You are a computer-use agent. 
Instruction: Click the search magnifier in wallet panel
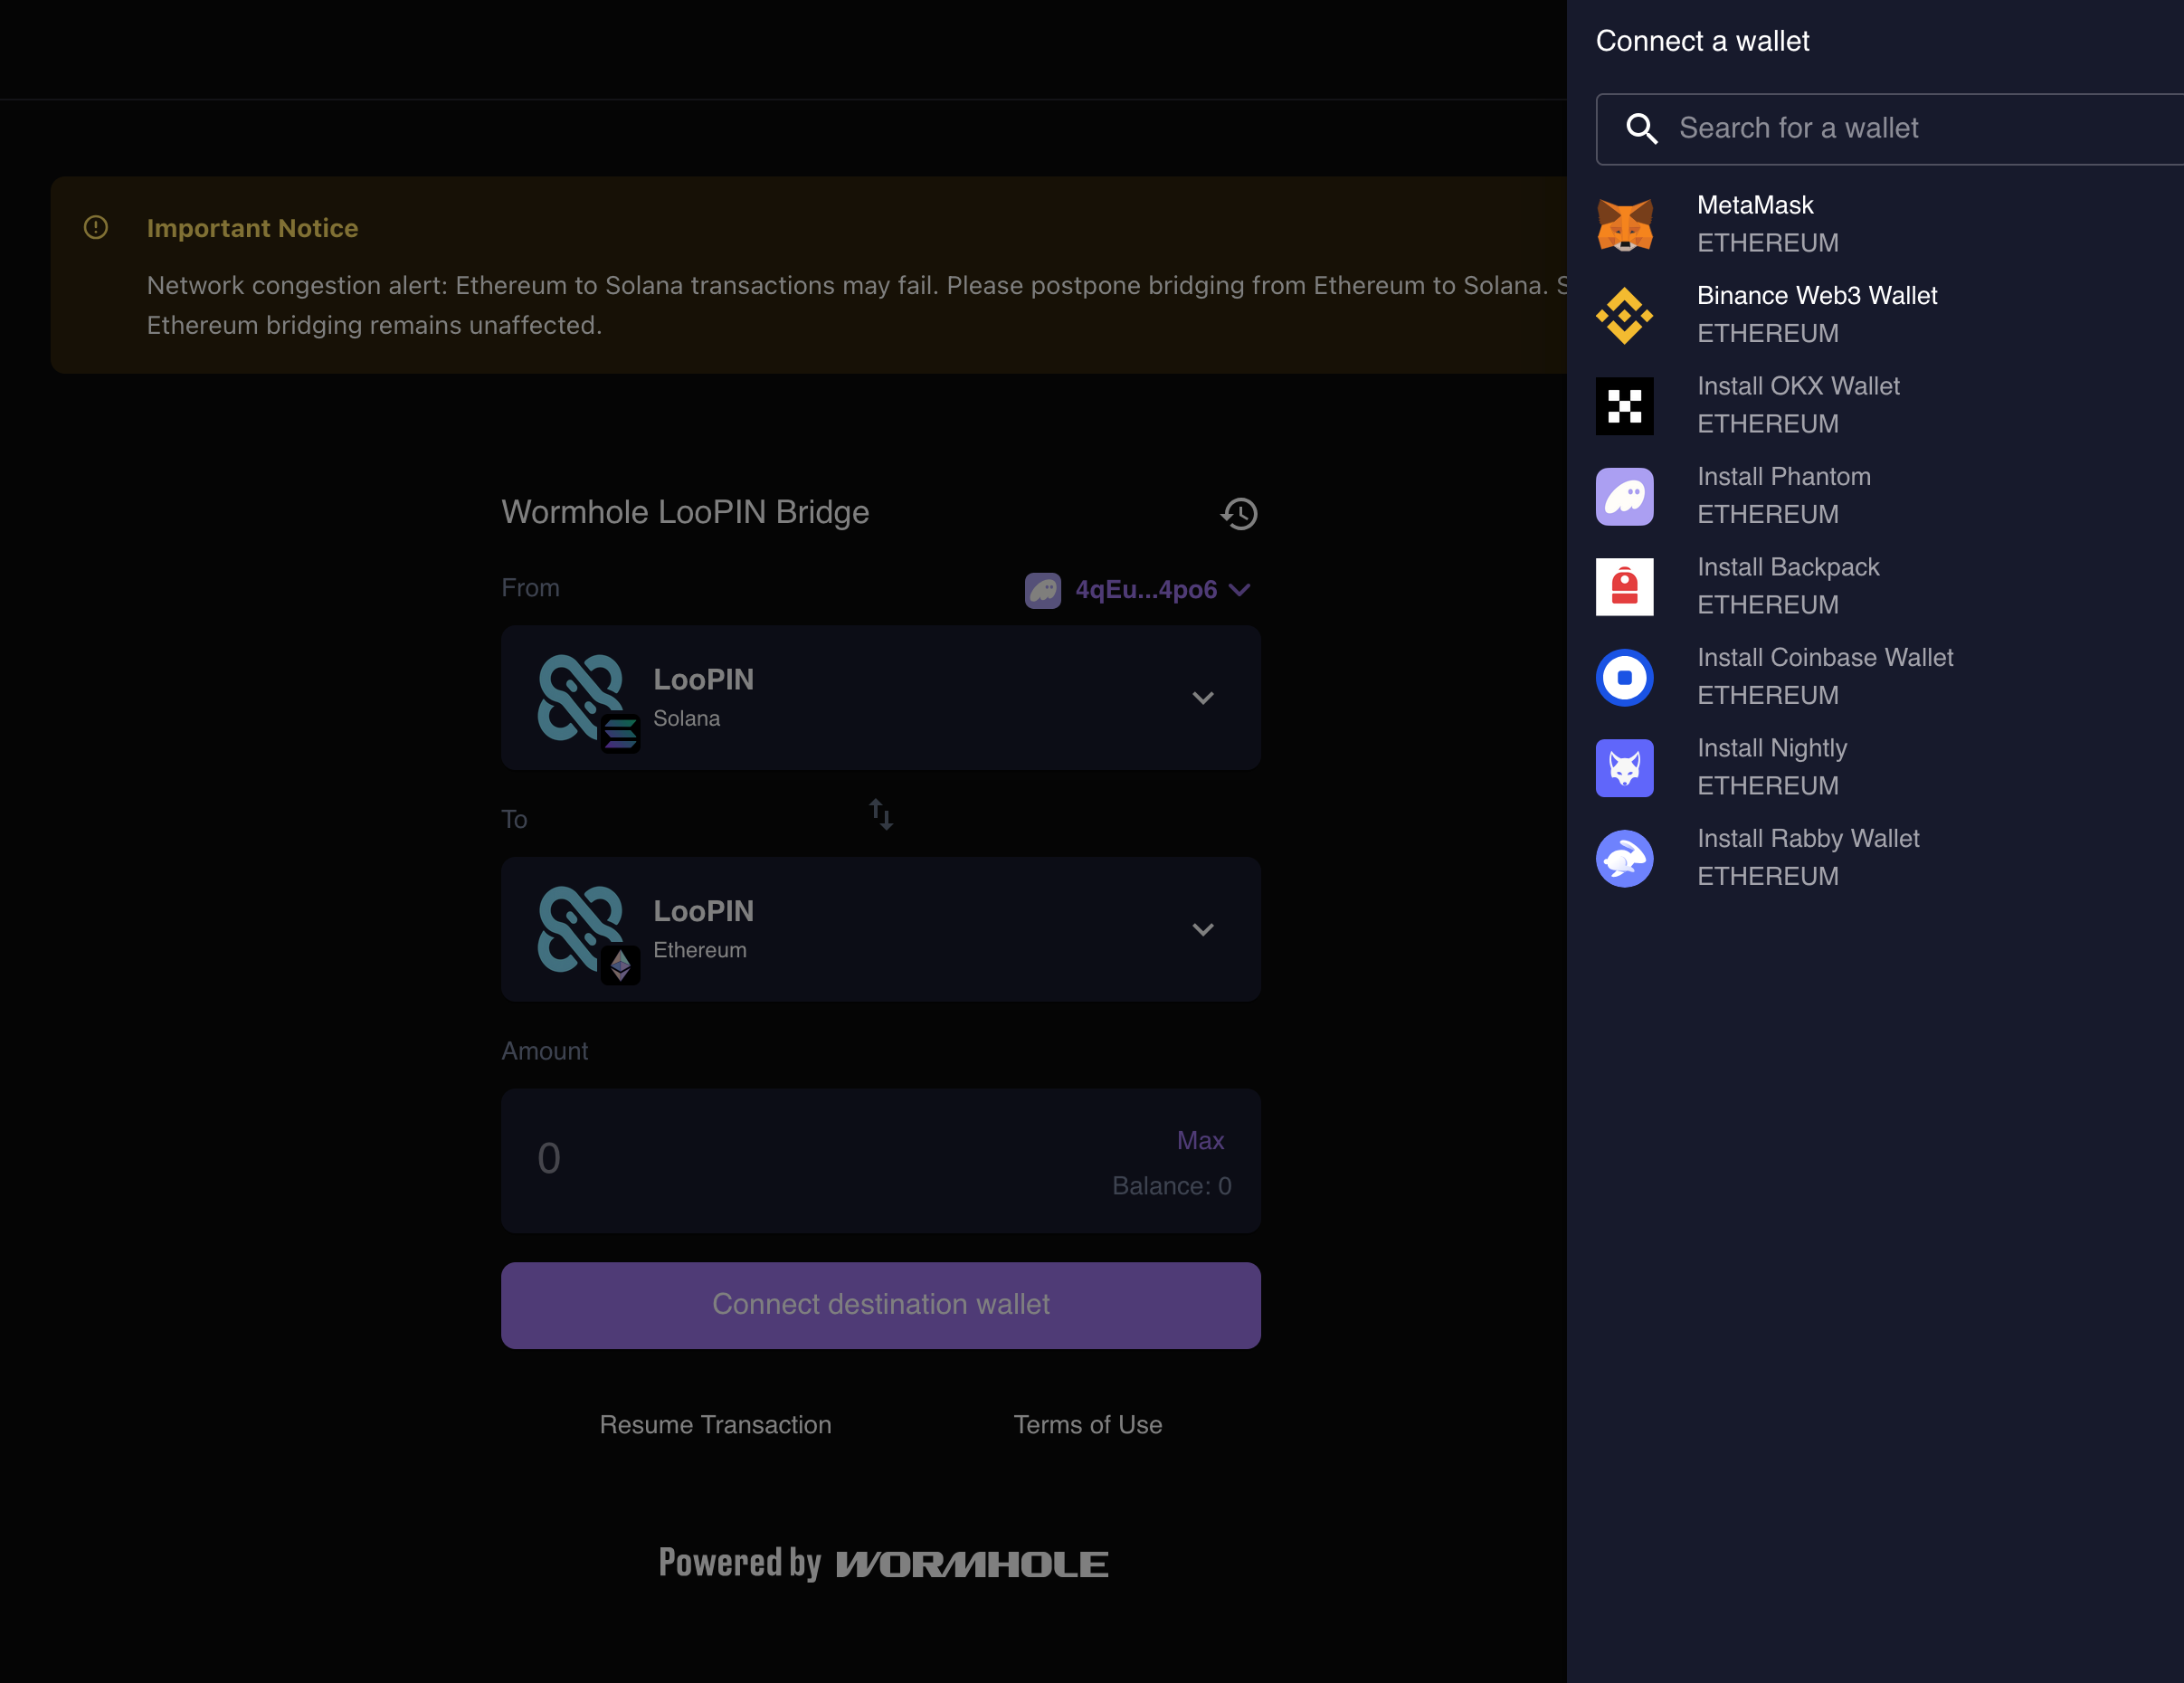pos(1642,129)
